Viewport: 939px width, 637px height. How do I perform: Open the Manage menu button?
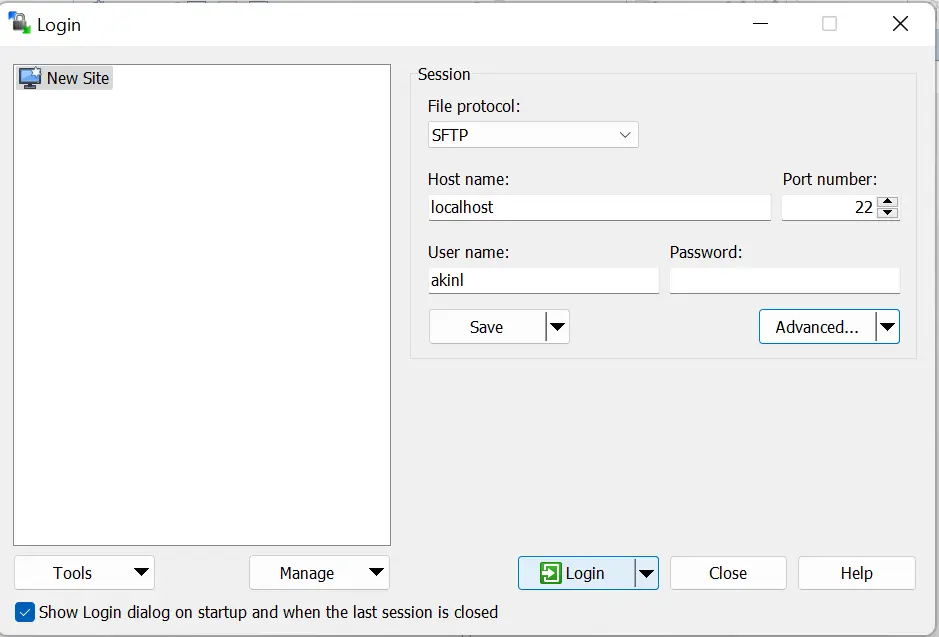[319, 573]
